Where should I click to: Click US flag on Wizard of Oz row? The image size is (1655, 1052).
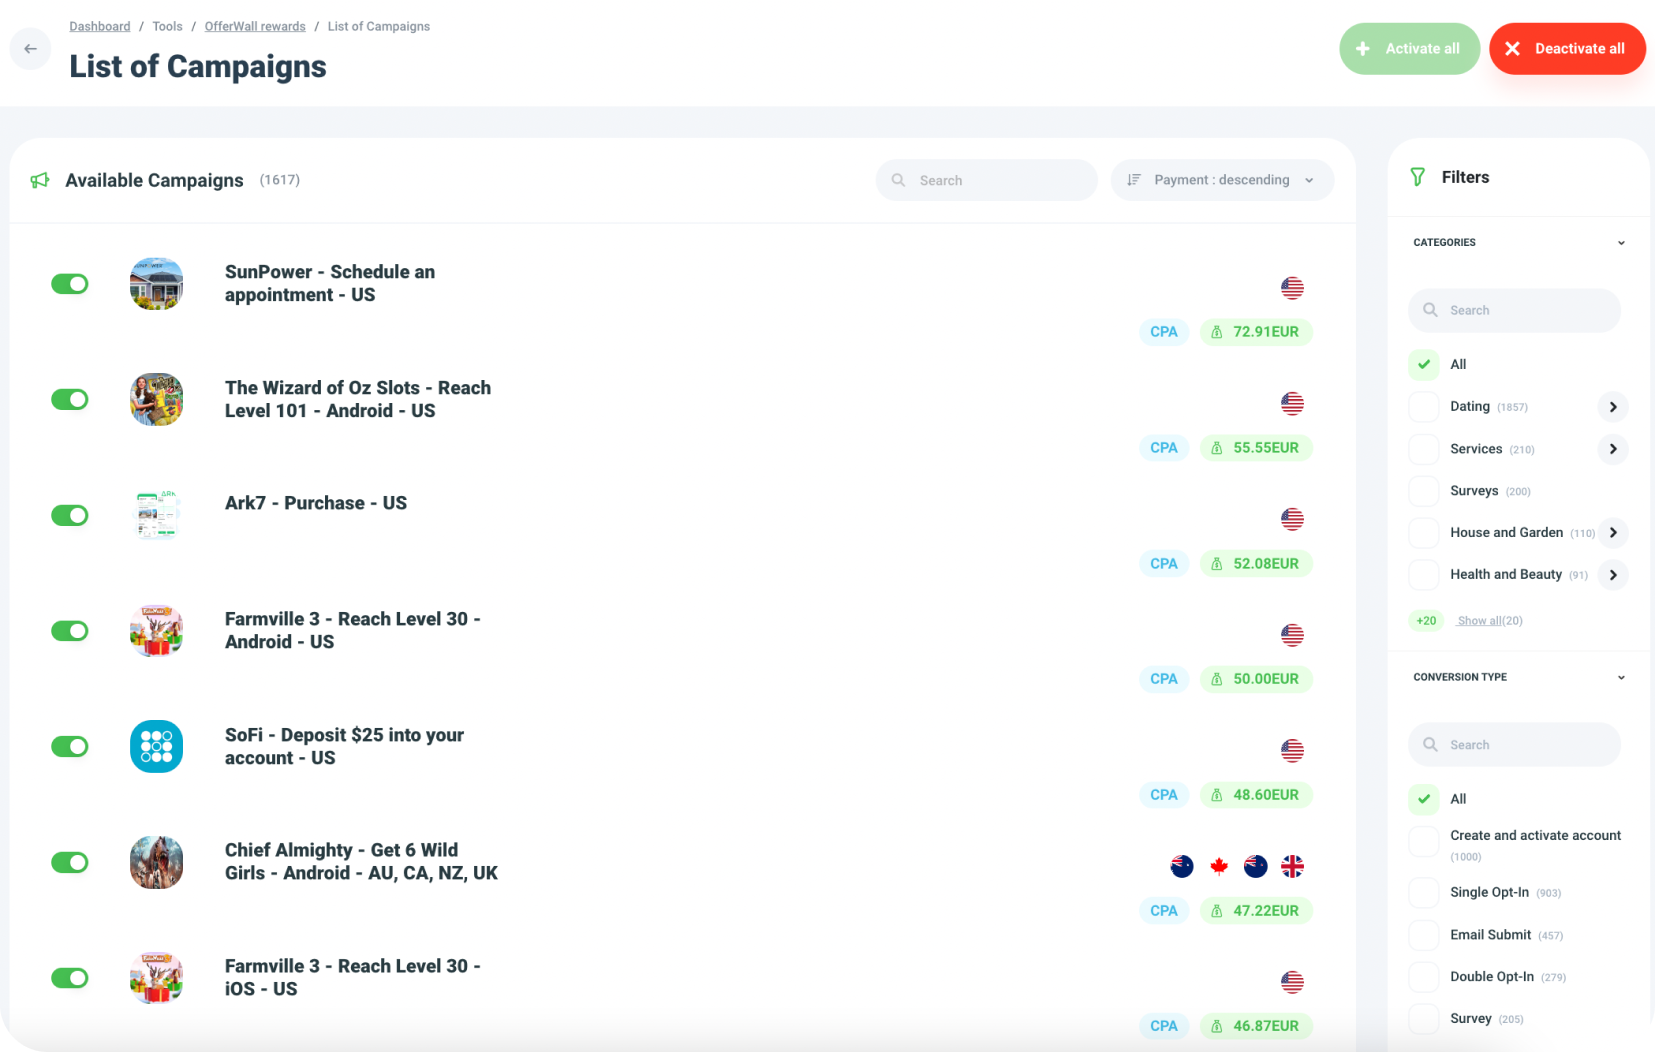tap(1292, 404)
